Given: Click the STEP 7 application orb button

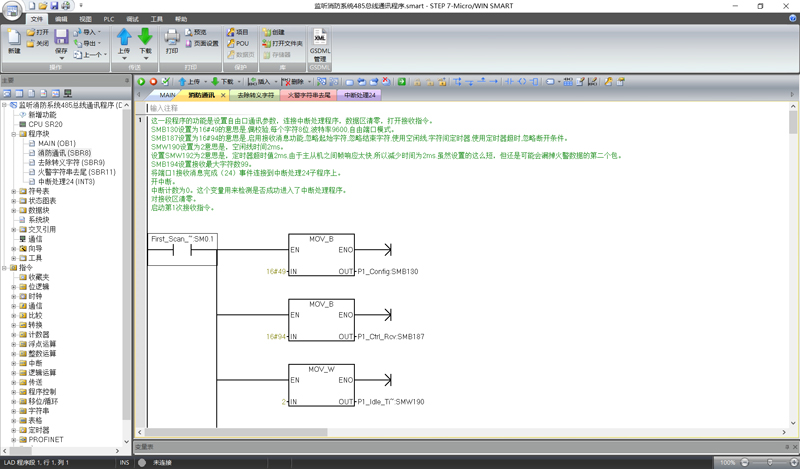Looking at the screenshot, I should (x=12, y=11).
